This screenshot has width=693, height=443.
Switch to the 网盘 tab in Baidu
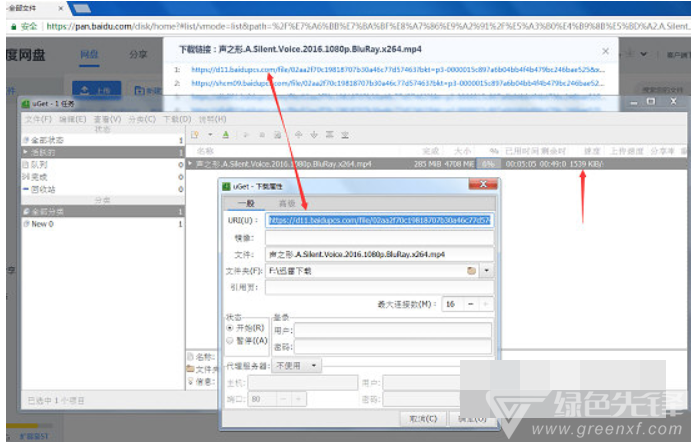(89, 54)
